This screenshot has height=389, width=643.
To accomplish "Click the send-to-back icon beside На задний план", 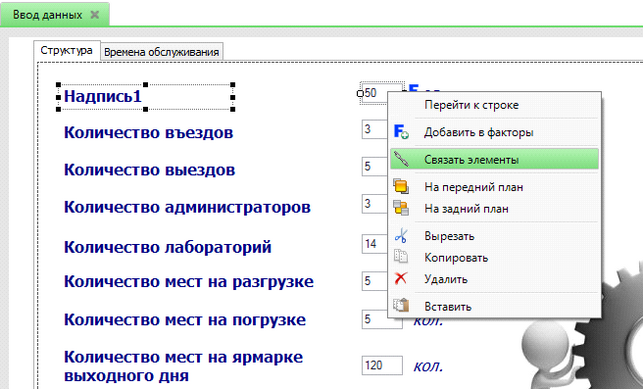I will click(x=401, y=208).
